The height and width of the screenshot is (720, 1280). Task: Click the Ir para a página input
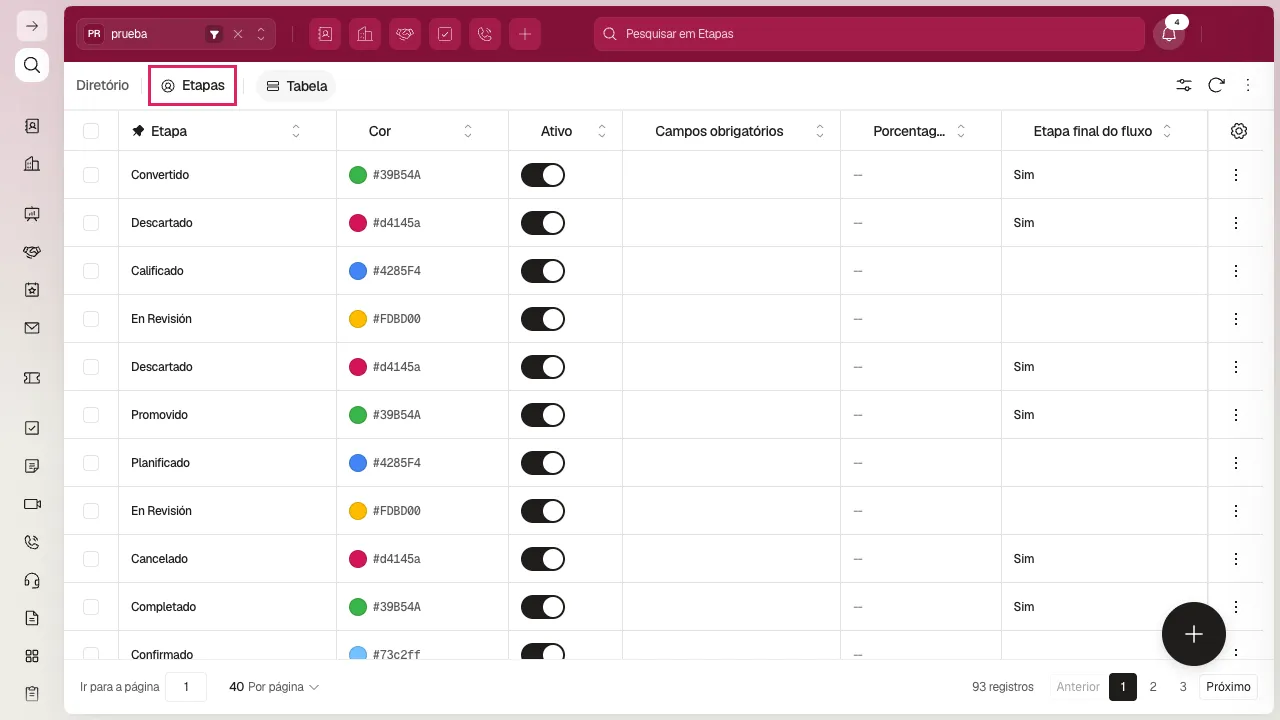(x=186, y=687)
